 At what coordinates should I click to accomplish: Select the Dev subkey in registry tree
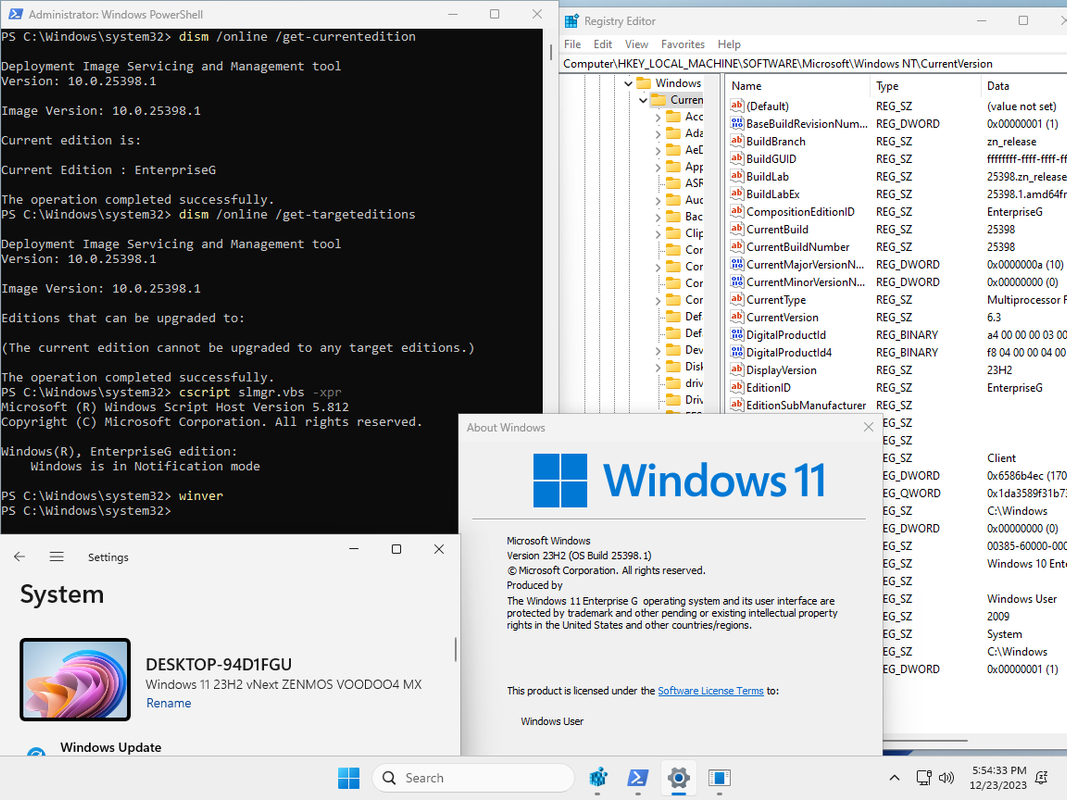pos(693,350)
